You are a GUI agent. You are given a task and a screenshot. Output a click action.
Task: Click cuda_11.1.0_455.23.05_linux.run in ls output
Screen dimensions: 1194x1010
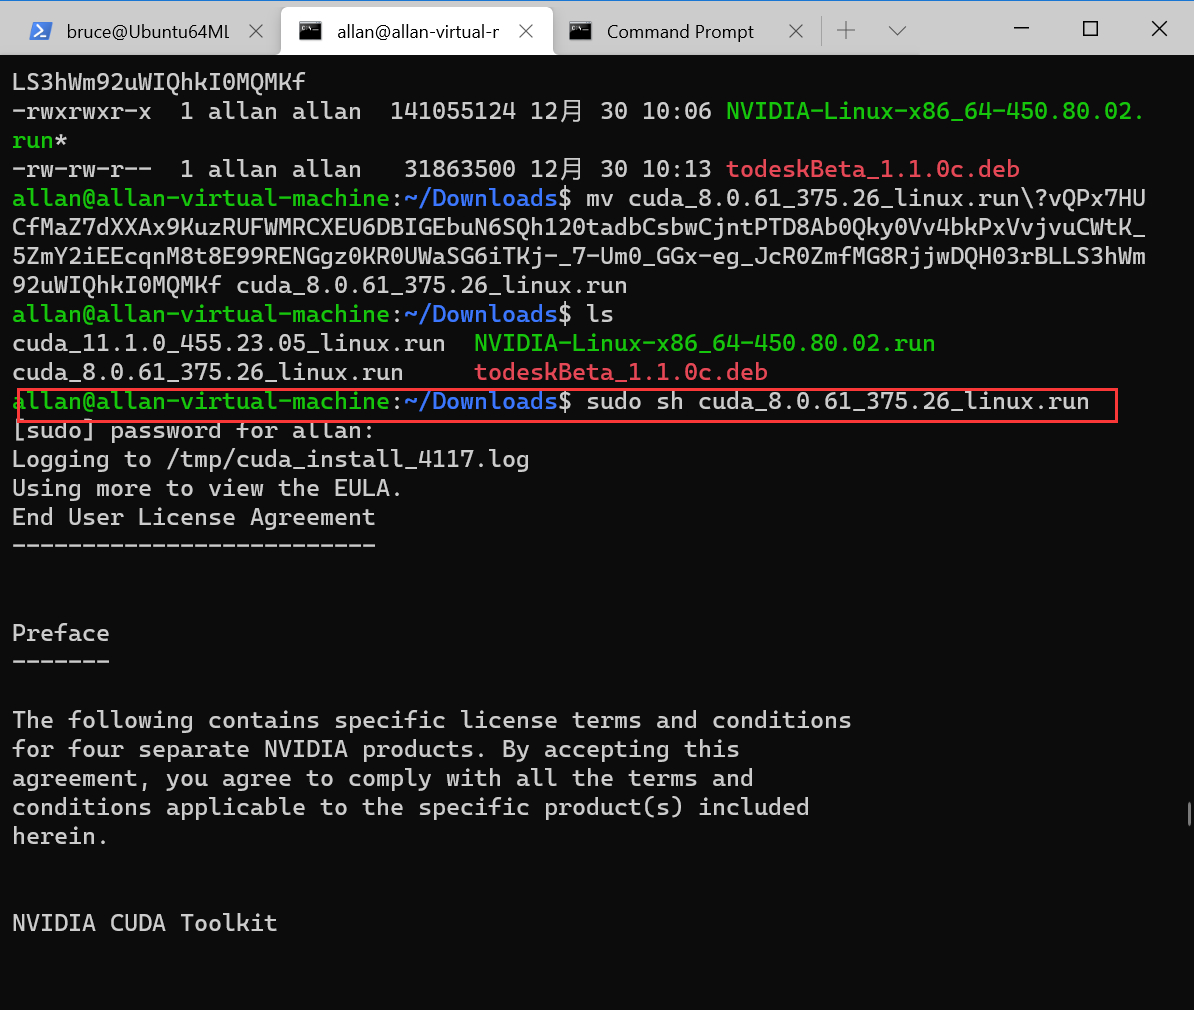[228, 344]
